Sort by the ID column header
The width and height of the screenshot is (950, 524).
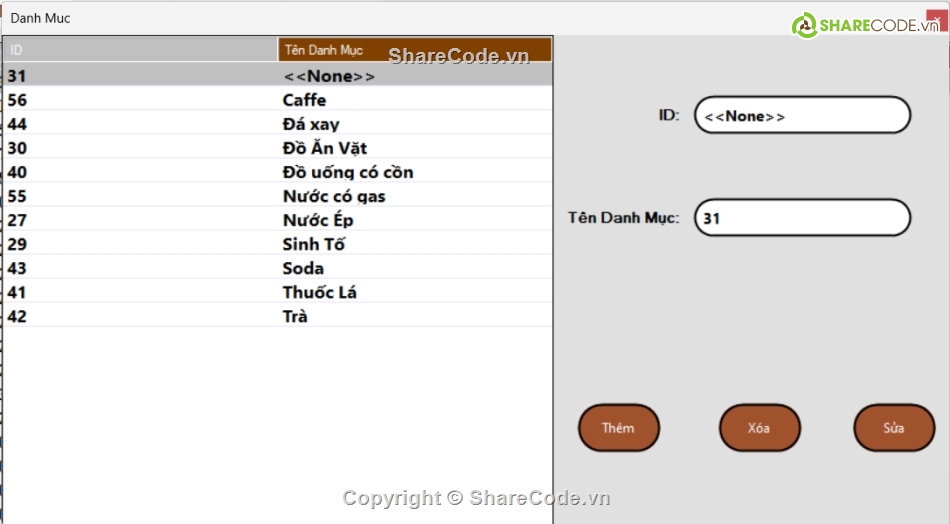pyautogui.click(x=140, y=50)
